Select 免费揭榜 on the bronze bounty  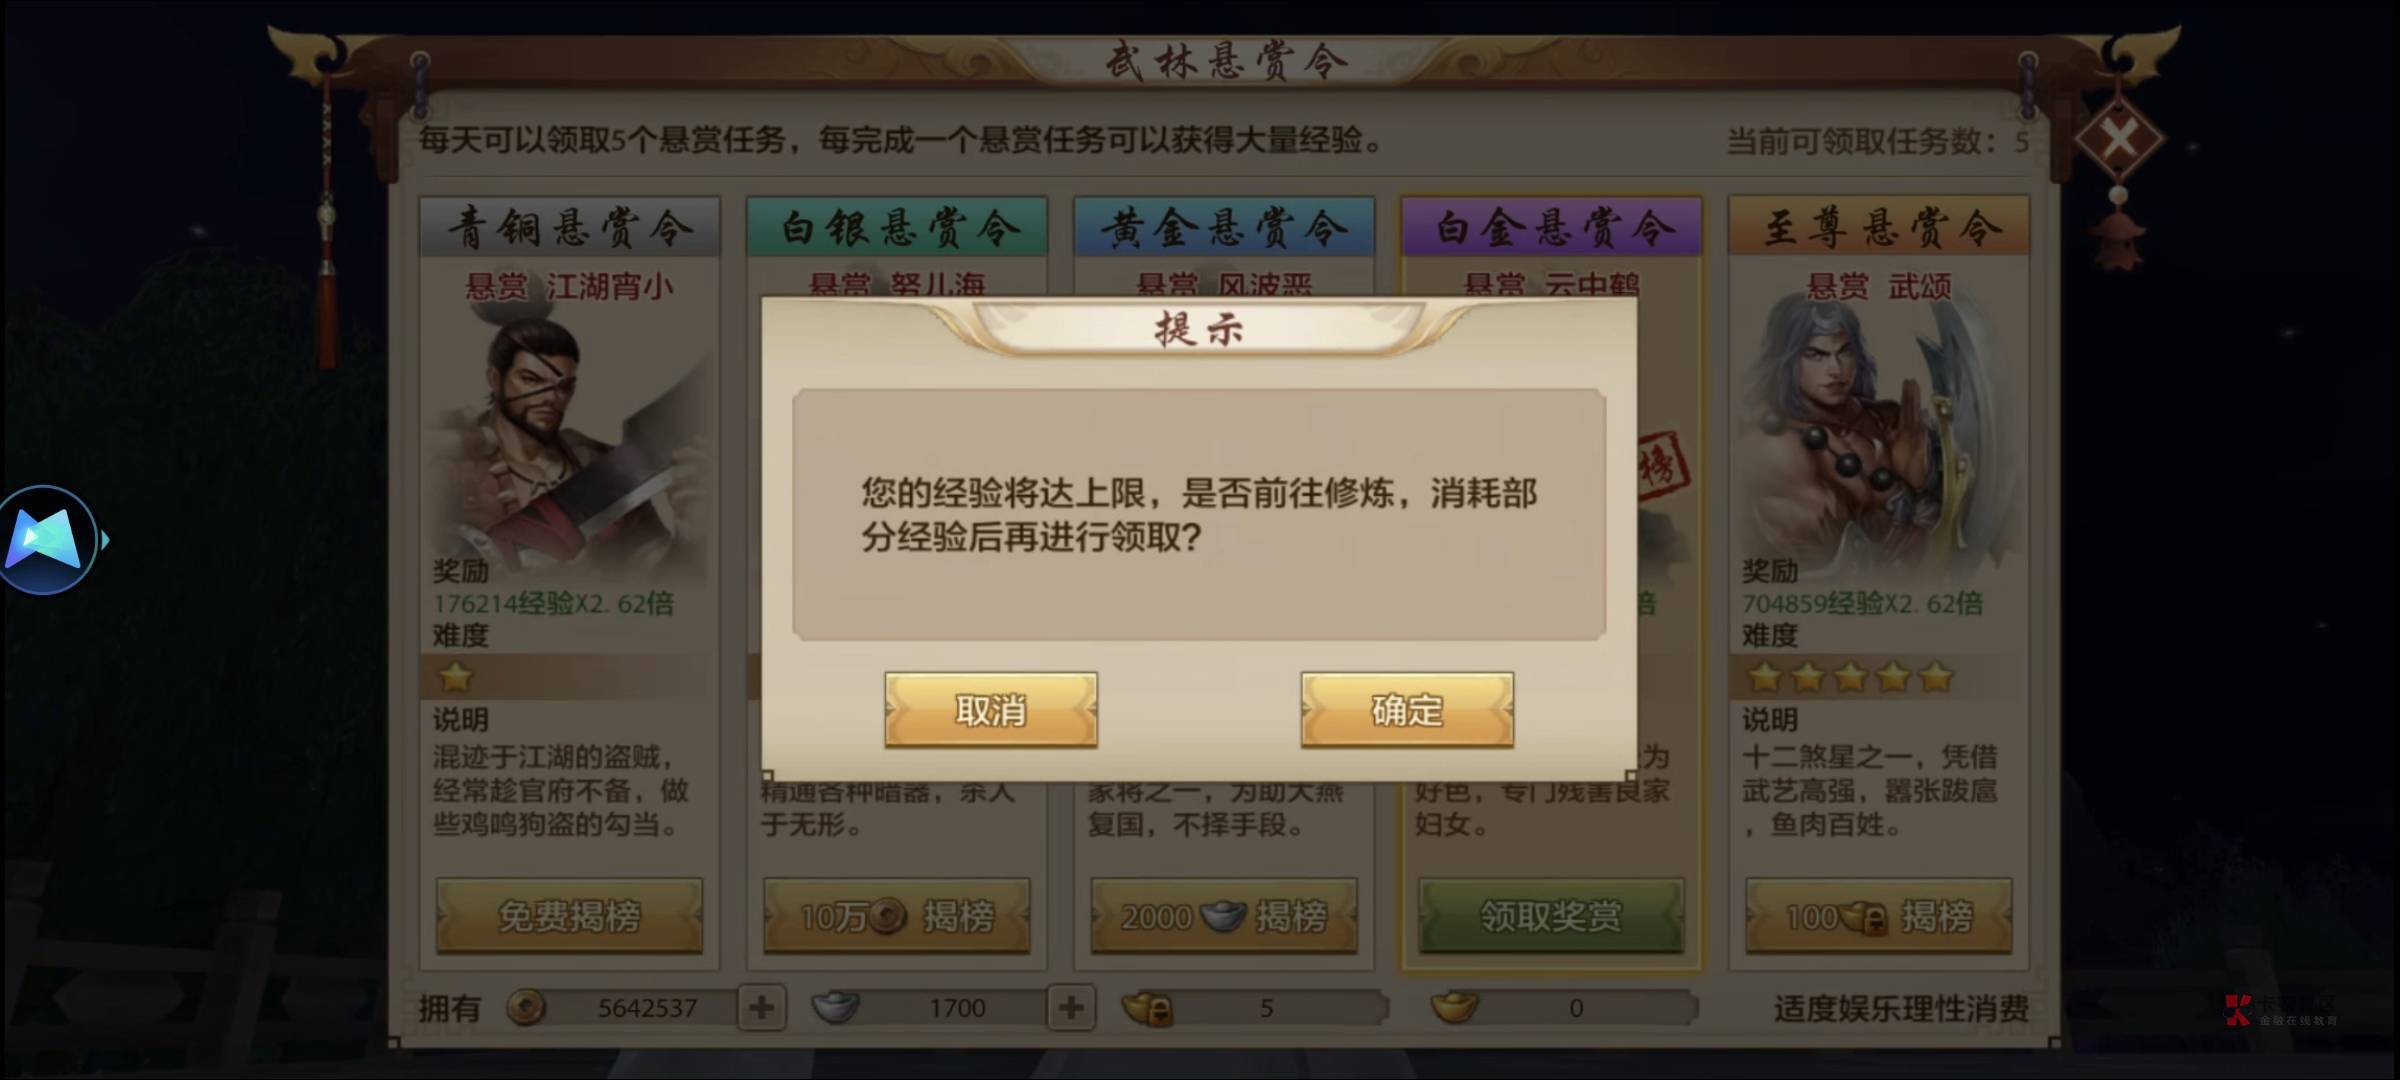(x=569, y=916)
